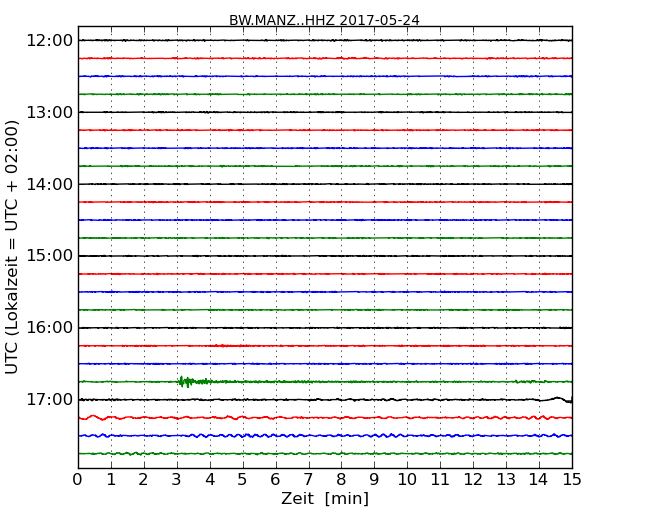Select the 12:00 time tick label

point(49,41)
